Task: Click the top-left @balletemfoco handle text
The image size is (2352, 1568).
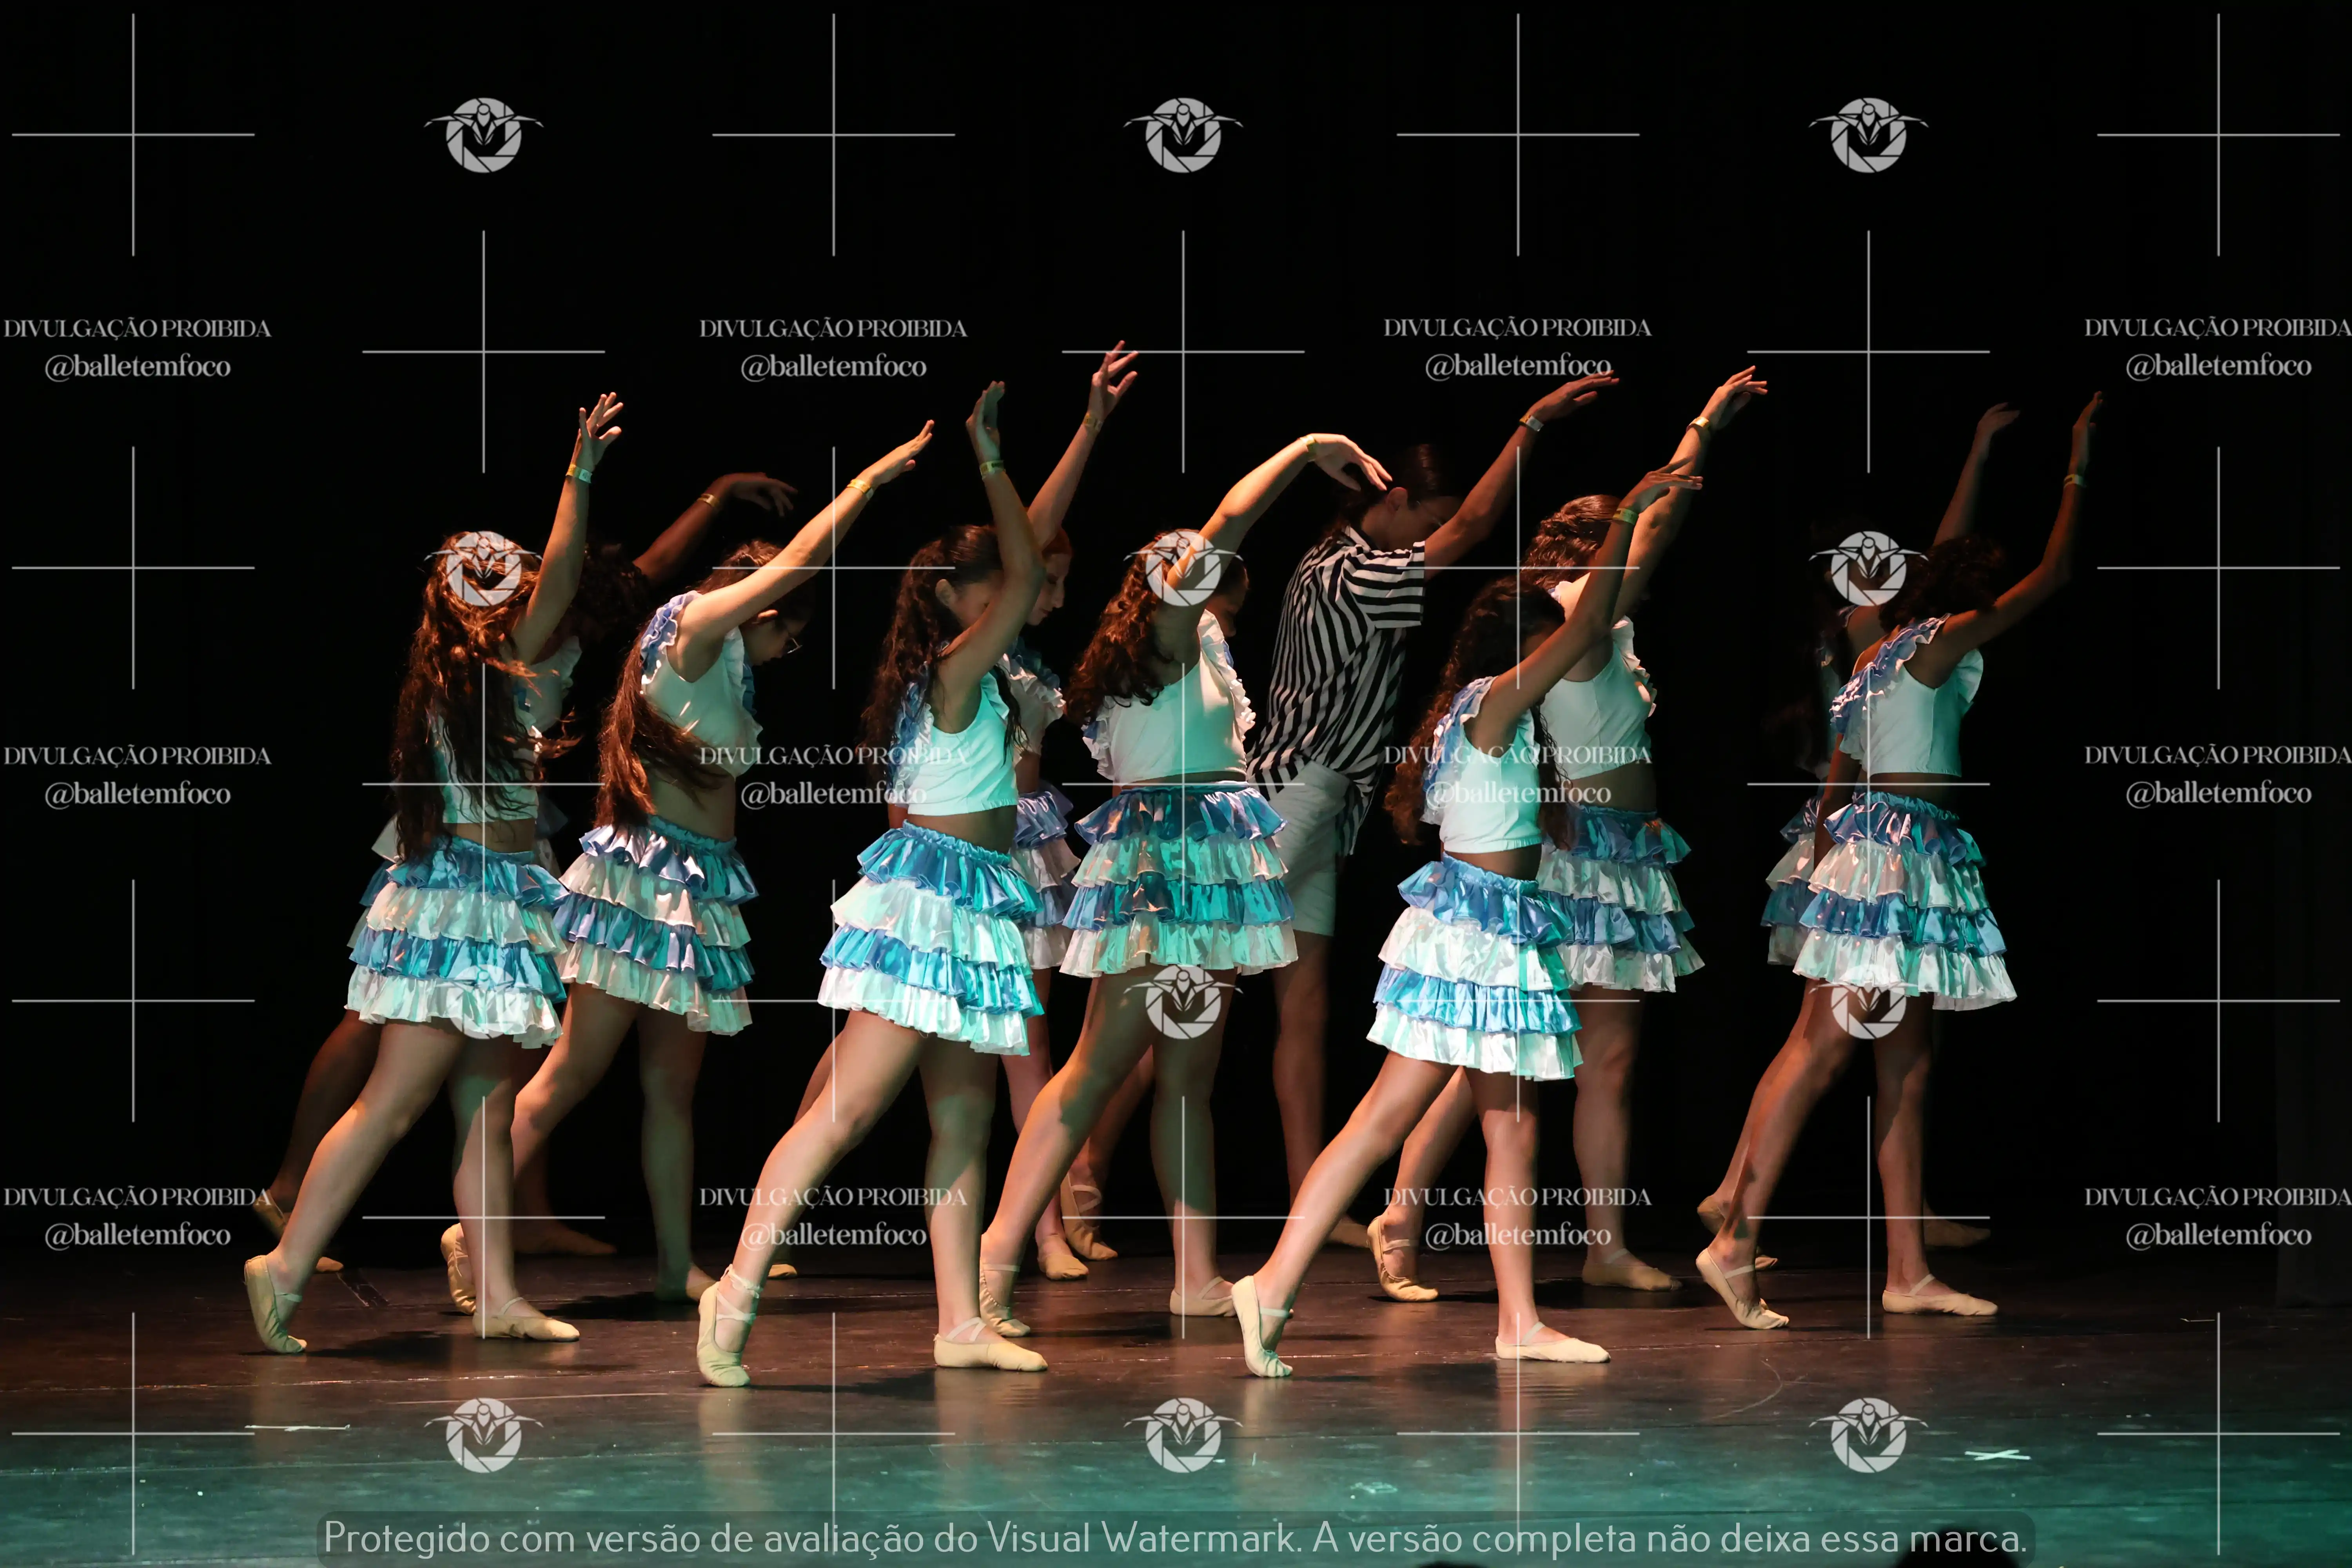Action: tap(137, 367)
